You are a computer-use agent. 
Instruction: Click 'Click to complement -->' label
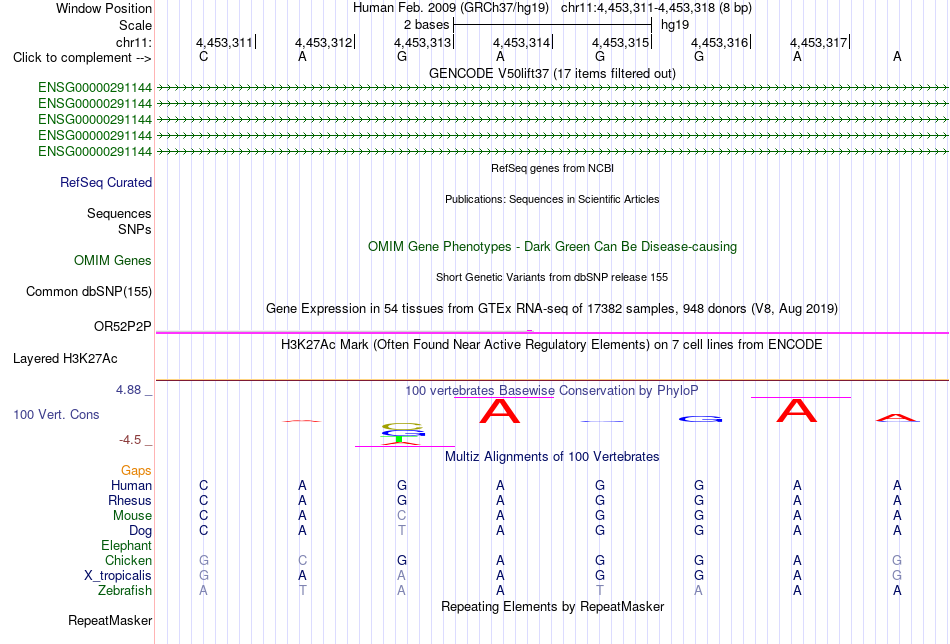(x=82, y=58)
